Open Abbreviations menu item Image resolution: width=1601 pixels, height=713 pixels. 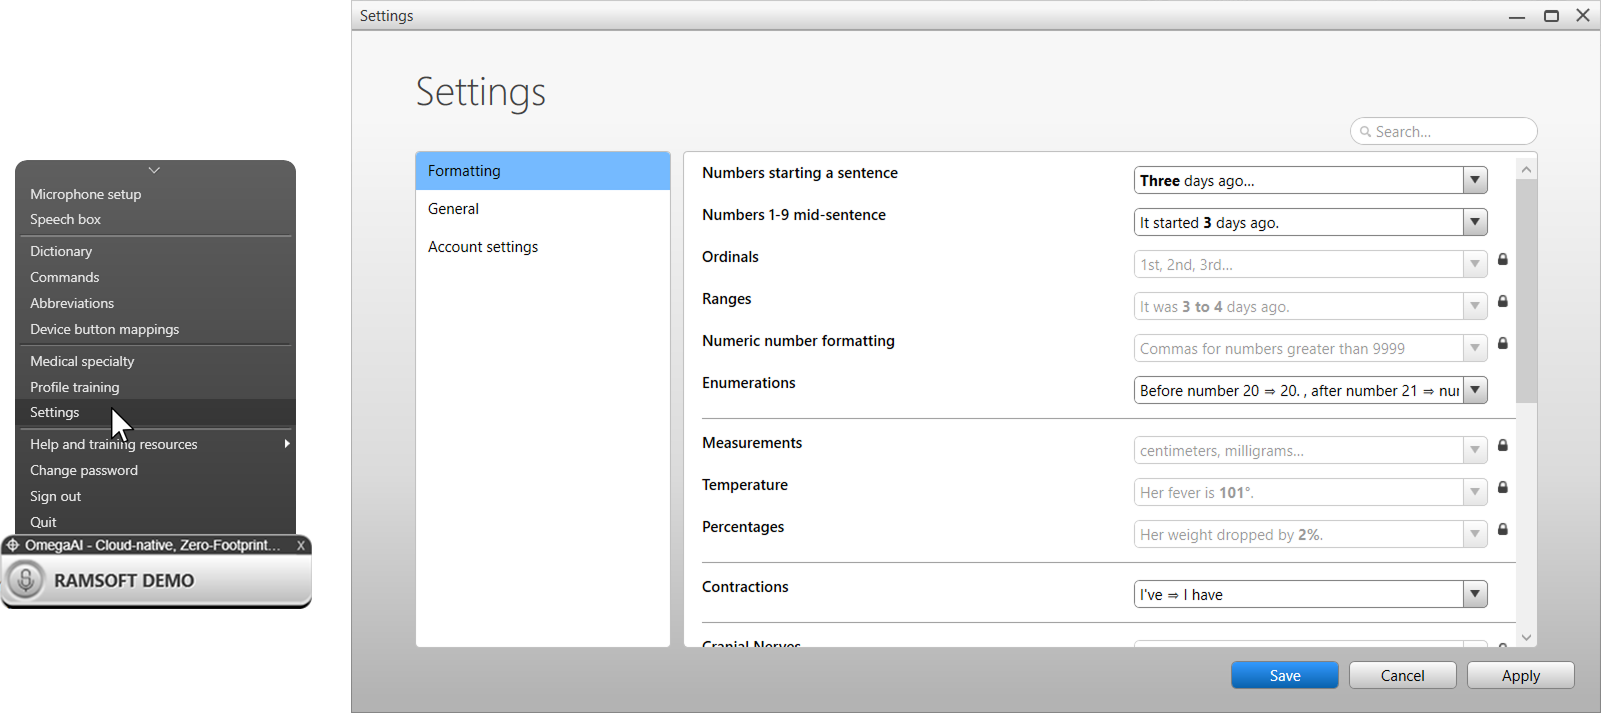(156, 303)
